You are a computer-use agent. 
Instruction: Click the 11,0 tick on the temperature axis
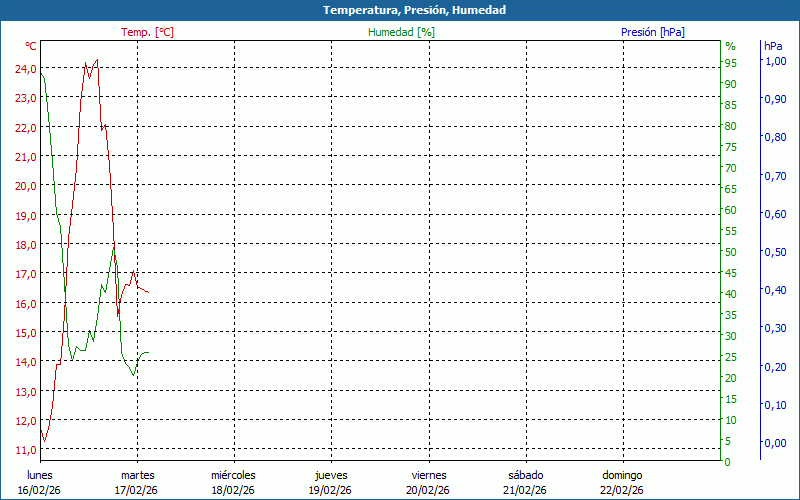[26, 450]
